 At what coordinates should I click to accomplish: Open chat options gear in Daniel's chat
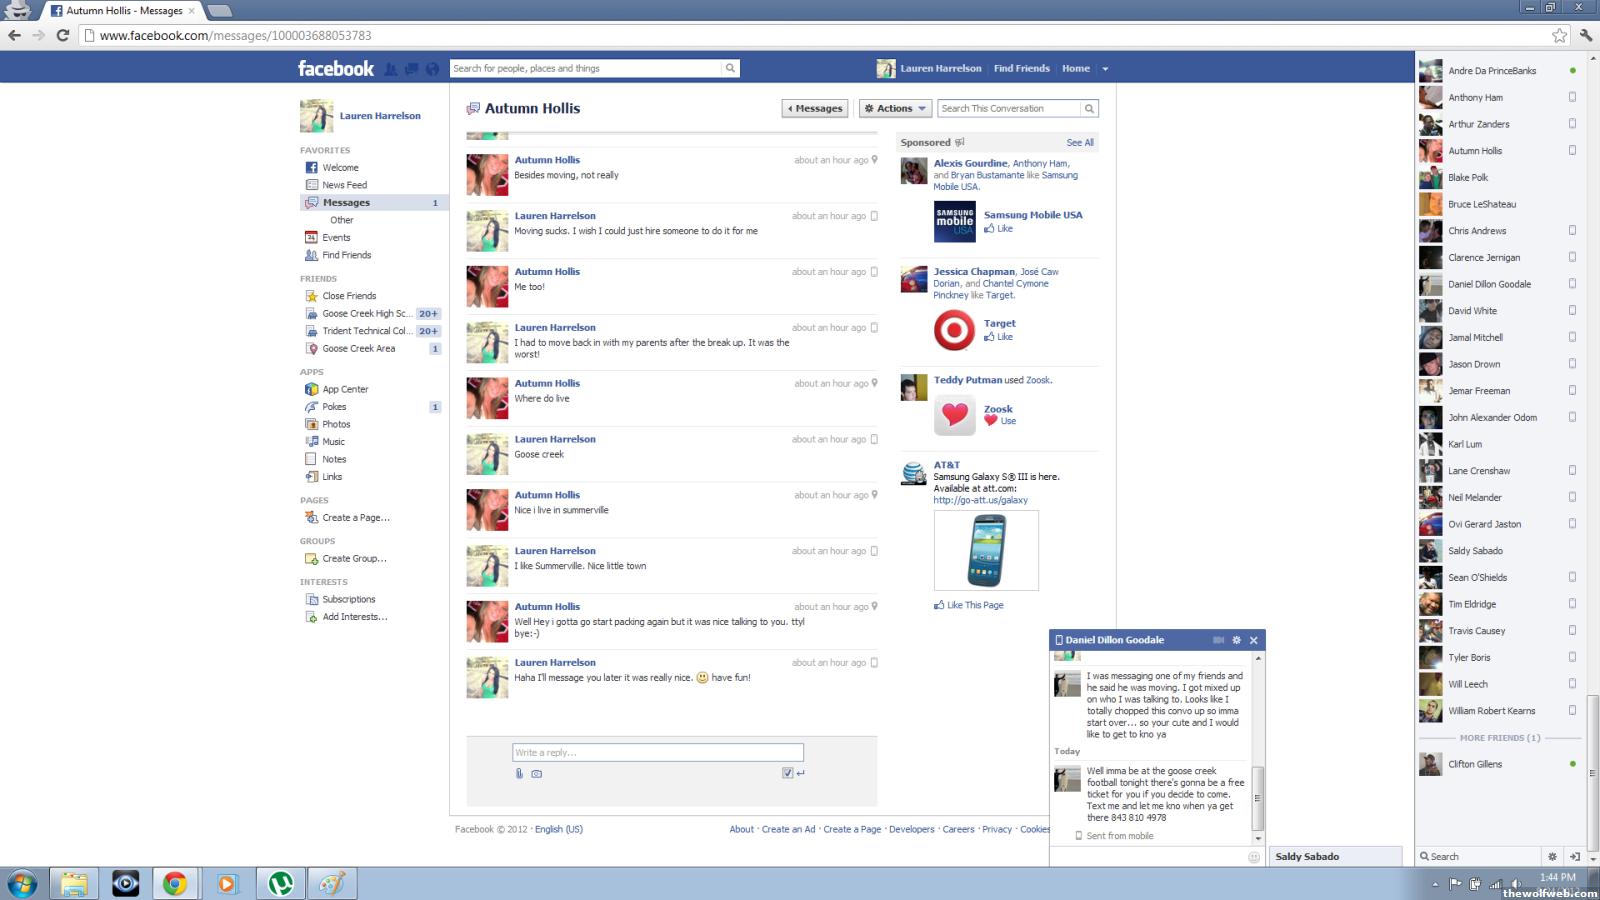[x=1236, y=640]
